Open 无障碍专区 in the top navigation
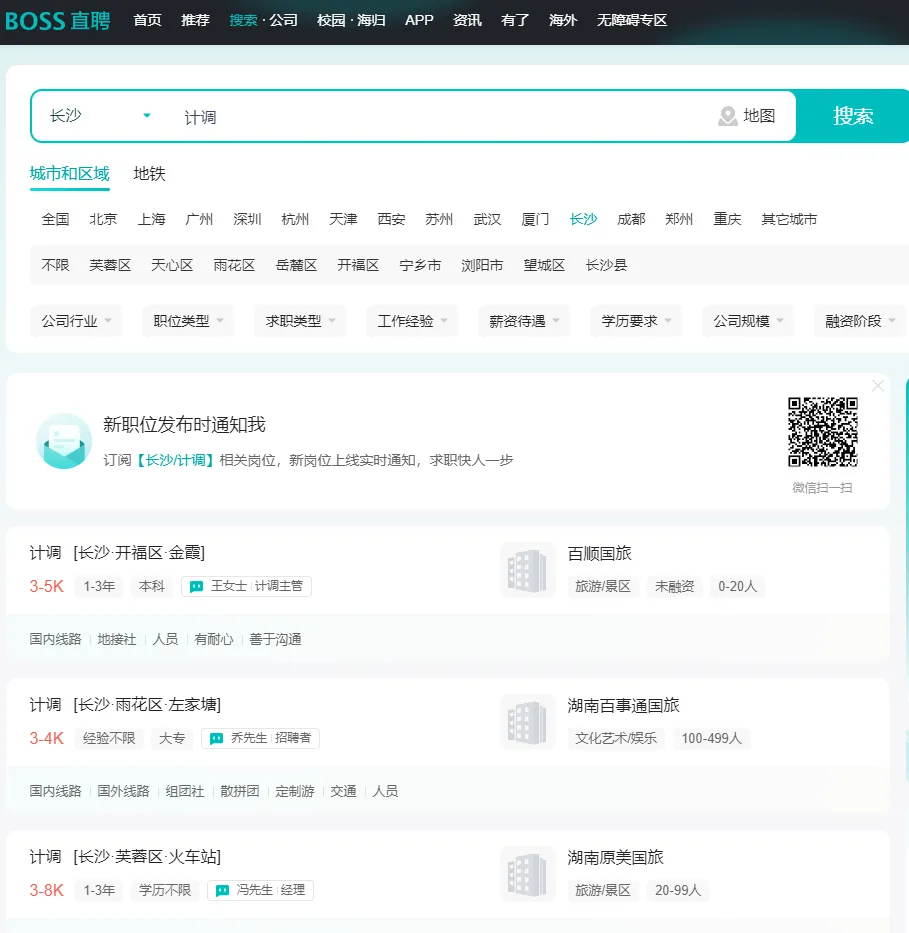The width and height of the screenshot is (909, 933). pos(632,20)
